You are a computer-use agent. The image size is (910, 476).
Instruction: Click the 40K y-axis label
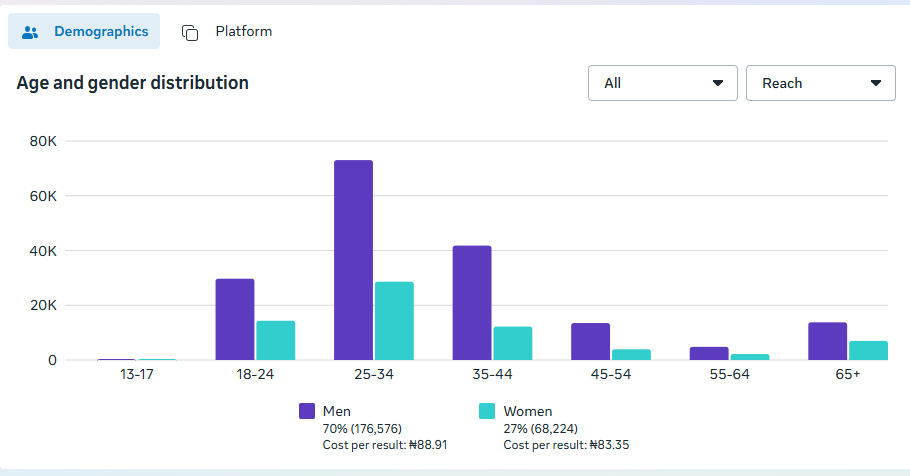pos(43,251)
